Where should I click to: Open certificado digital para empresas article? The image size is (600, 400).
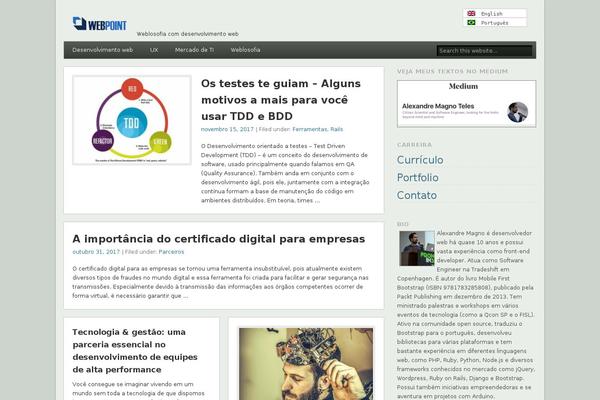click(218, 239)
